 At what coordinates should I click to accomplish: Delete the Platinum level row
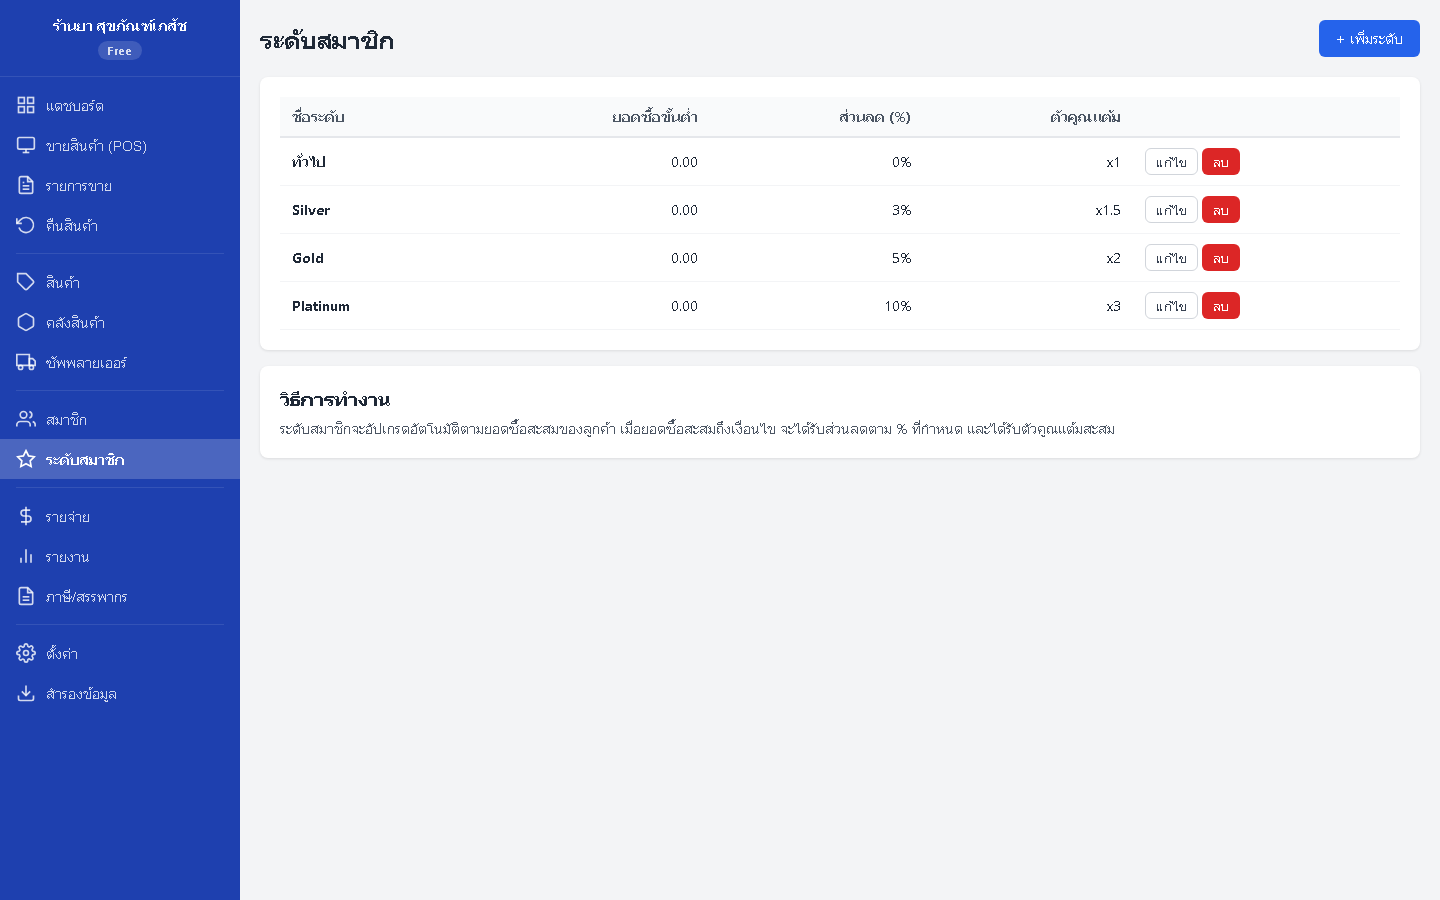point(1220,306)
